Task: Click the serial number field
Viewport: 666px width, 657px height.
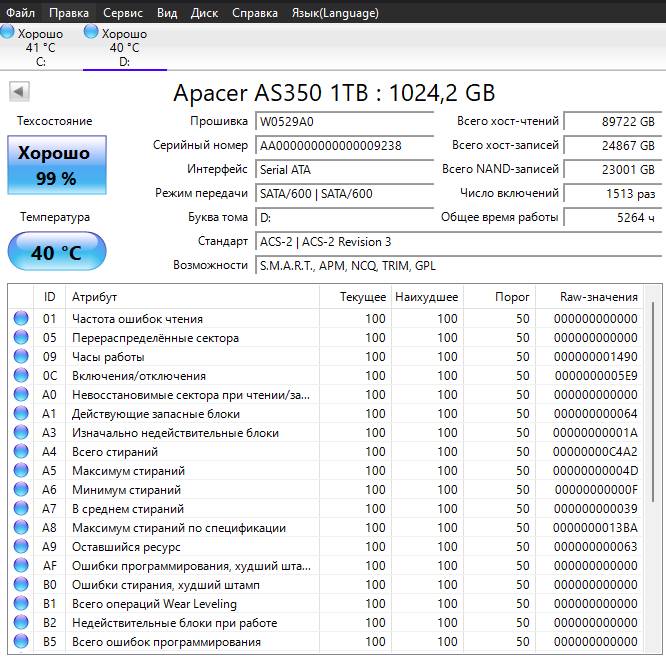Action: [x=344, y=146]
